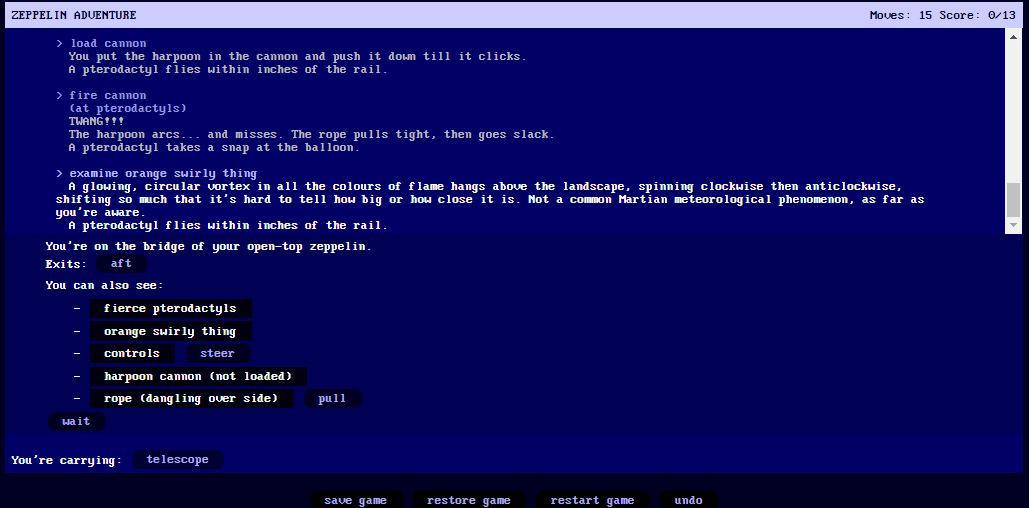Select the telescope in inventory
This screenshot has height=508, width=1029.
pos(178,459)
